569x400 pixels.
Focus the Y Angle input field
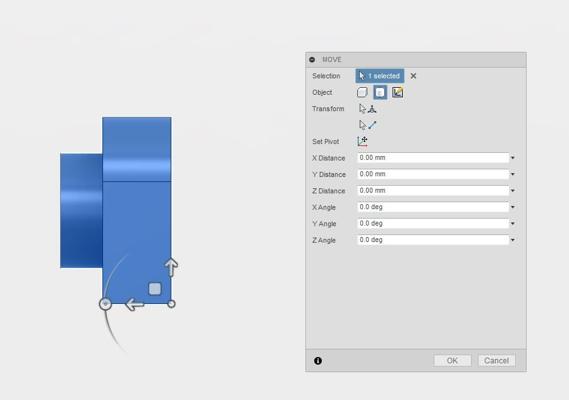click(x=433, y=224)
